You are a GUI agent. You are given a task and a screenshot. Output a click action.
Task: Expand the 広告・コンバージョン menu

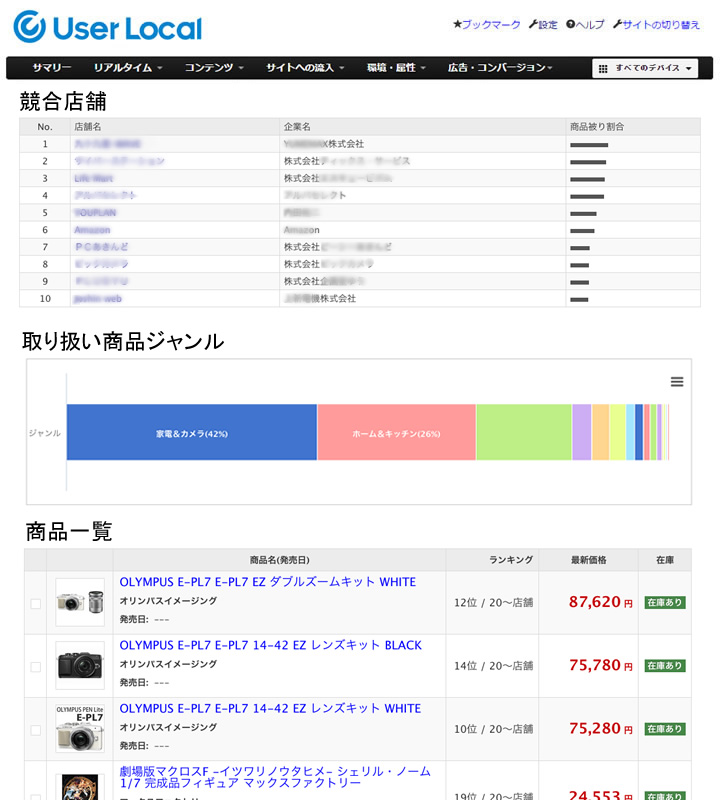click(500, 68)
